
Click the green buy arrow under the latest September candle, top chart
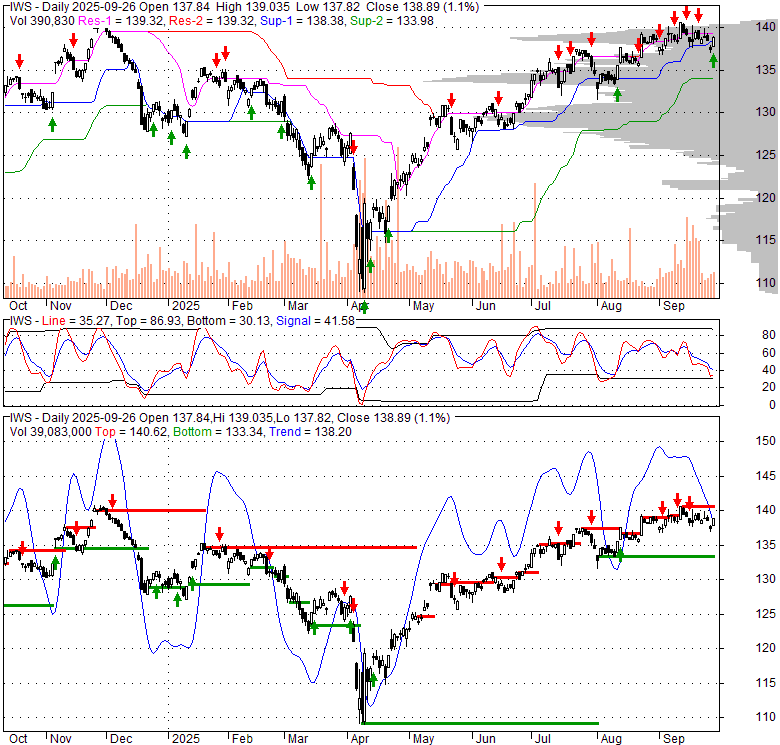[x=713, y=61]
